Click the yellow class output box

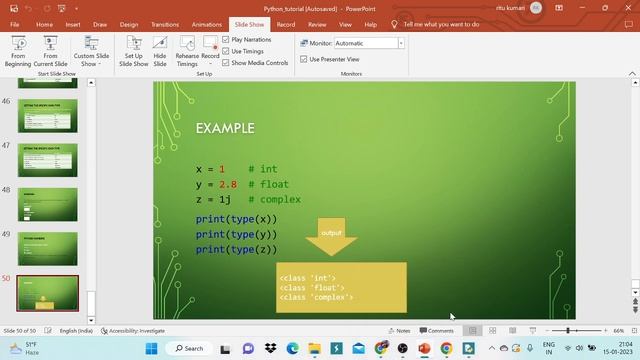tap(341, 287)
